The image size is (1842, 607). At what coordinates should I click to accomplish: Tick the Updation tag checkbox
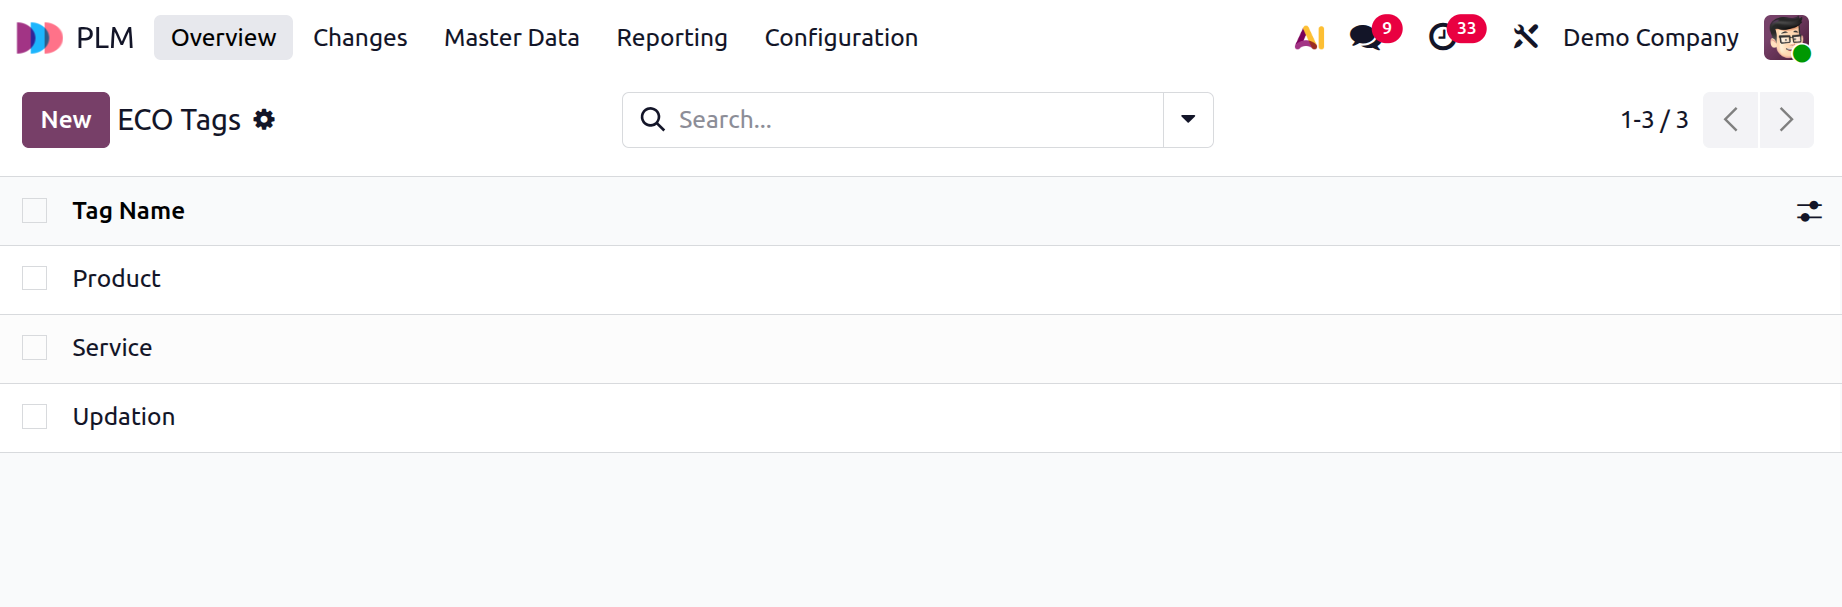point(35,417)
